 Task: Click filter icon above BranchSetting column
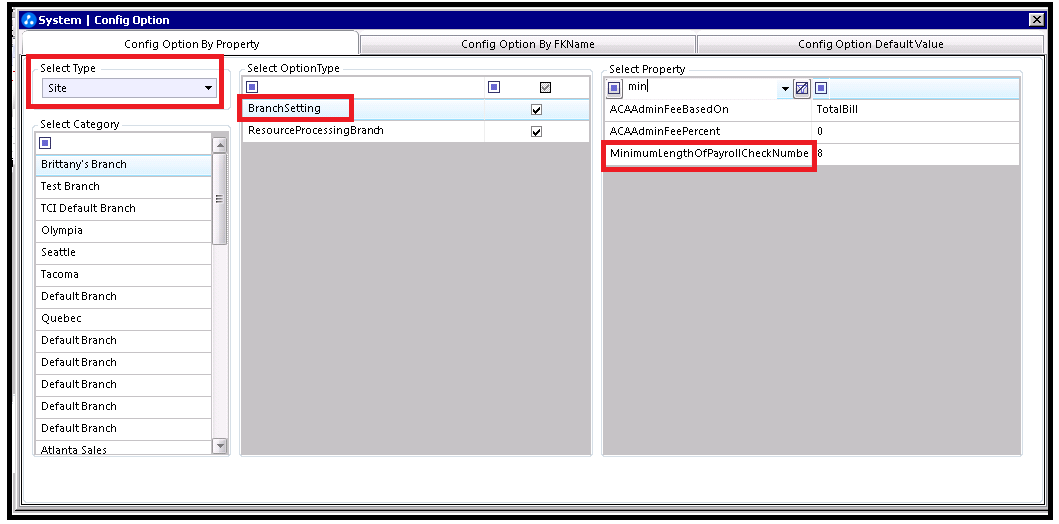[x=252, y=87]
